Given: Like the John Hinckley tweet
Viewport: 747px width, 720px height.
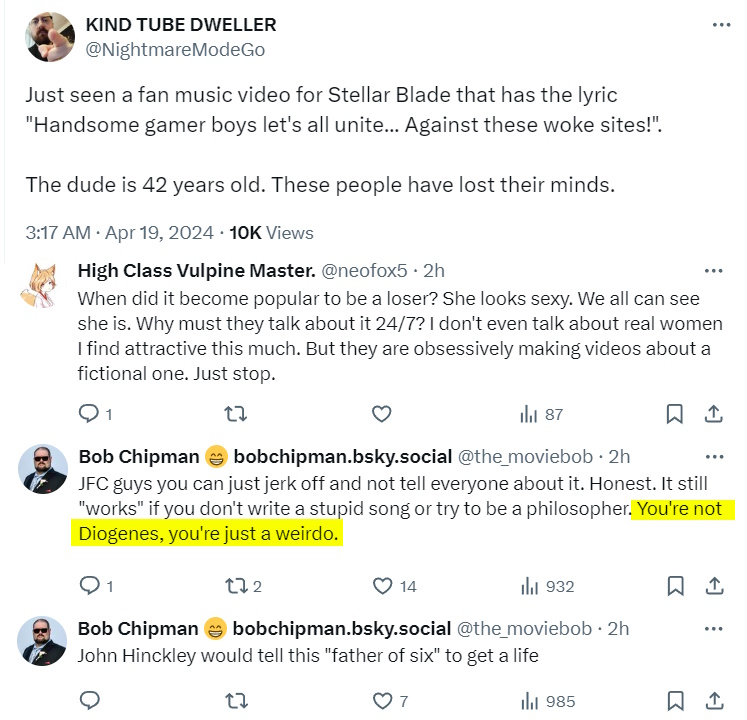Looking at the screenshot, I should pos(381,700).
